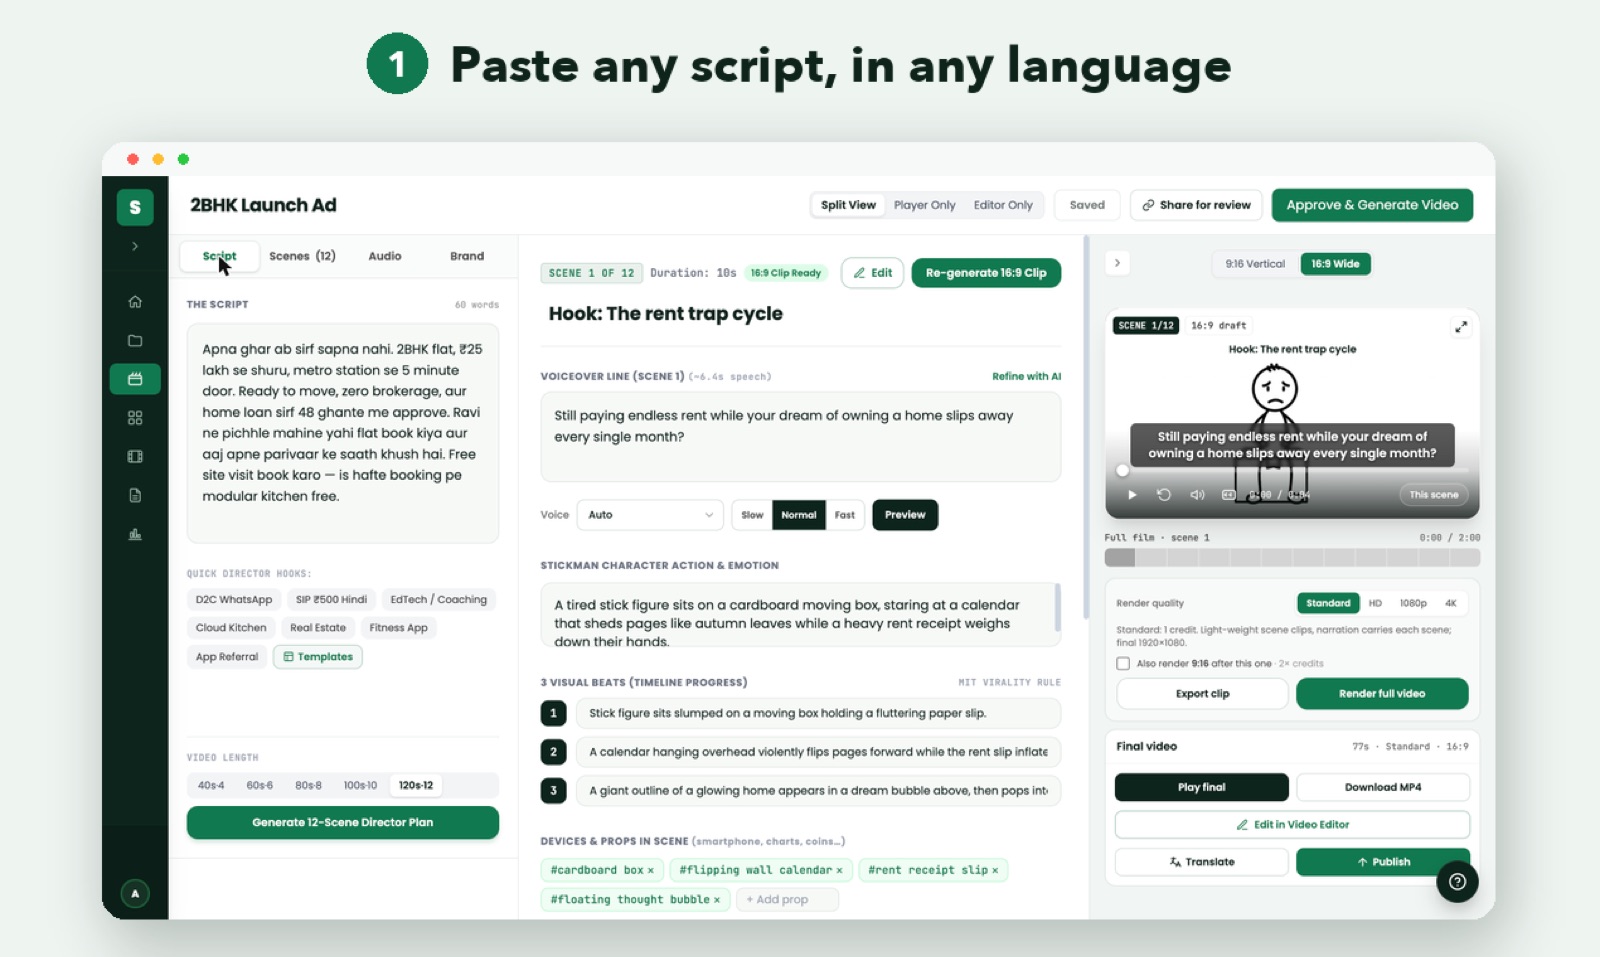Select HD render quality
The image size is (1600, 957).
pyautogui.click(x=1375, y=603)
